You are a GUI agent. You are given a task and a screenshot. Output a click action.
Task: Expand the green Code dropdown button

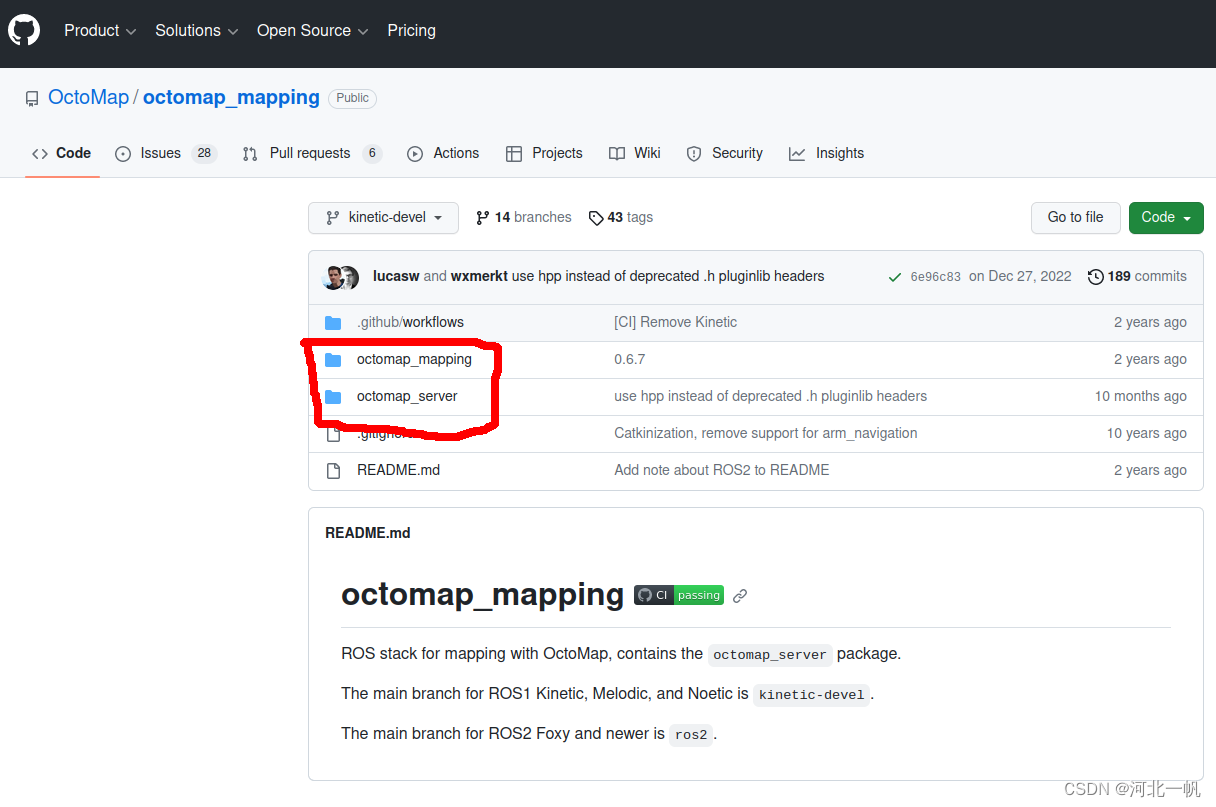pyautogui.click(x=1165, y=218)
